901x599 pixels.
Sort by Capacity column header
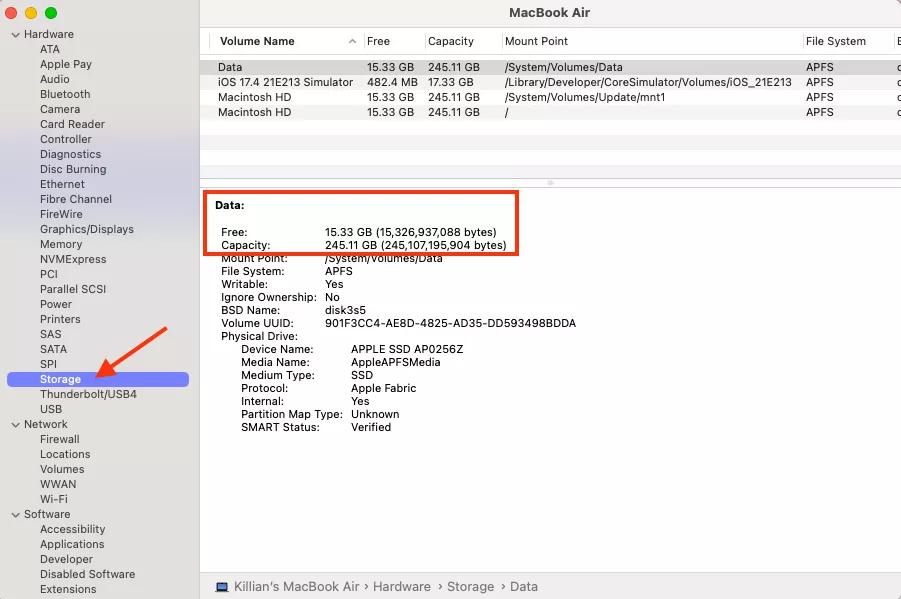tap(450, 41)
